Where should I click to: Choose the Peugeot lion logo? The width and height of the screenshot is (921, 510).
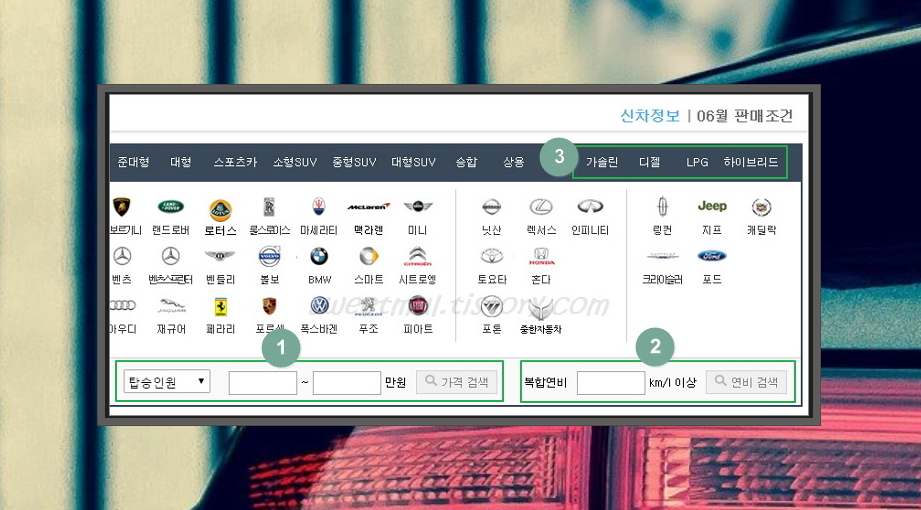368,306
